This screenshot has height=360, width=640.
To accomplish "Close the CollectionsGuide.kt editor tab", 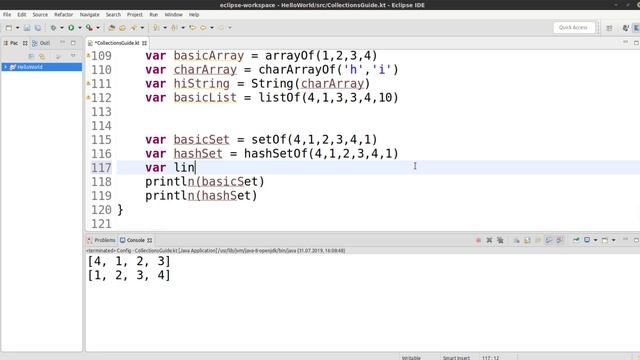I will [144, 43].
